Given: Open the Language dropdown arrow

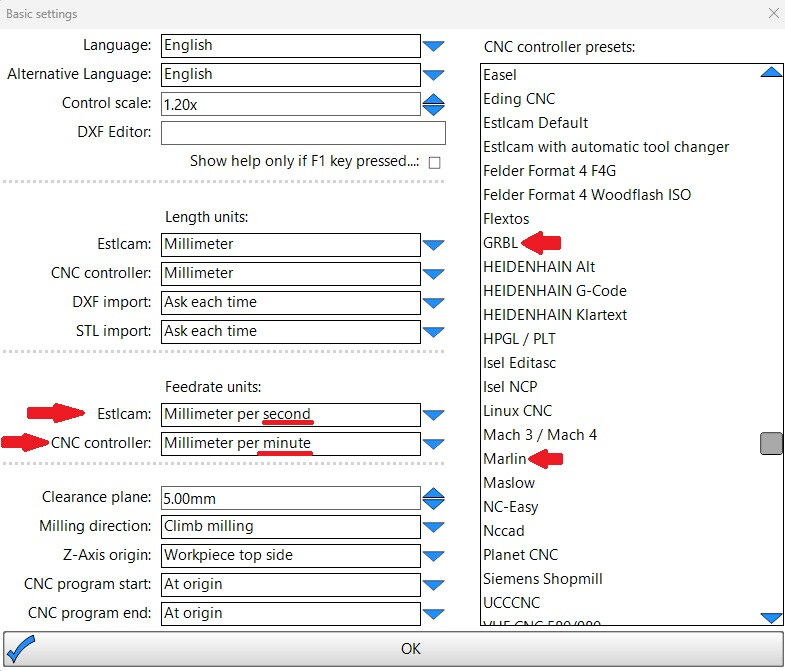Looking at the screenshot, I should pyautogui.click(x=433, y=46).
